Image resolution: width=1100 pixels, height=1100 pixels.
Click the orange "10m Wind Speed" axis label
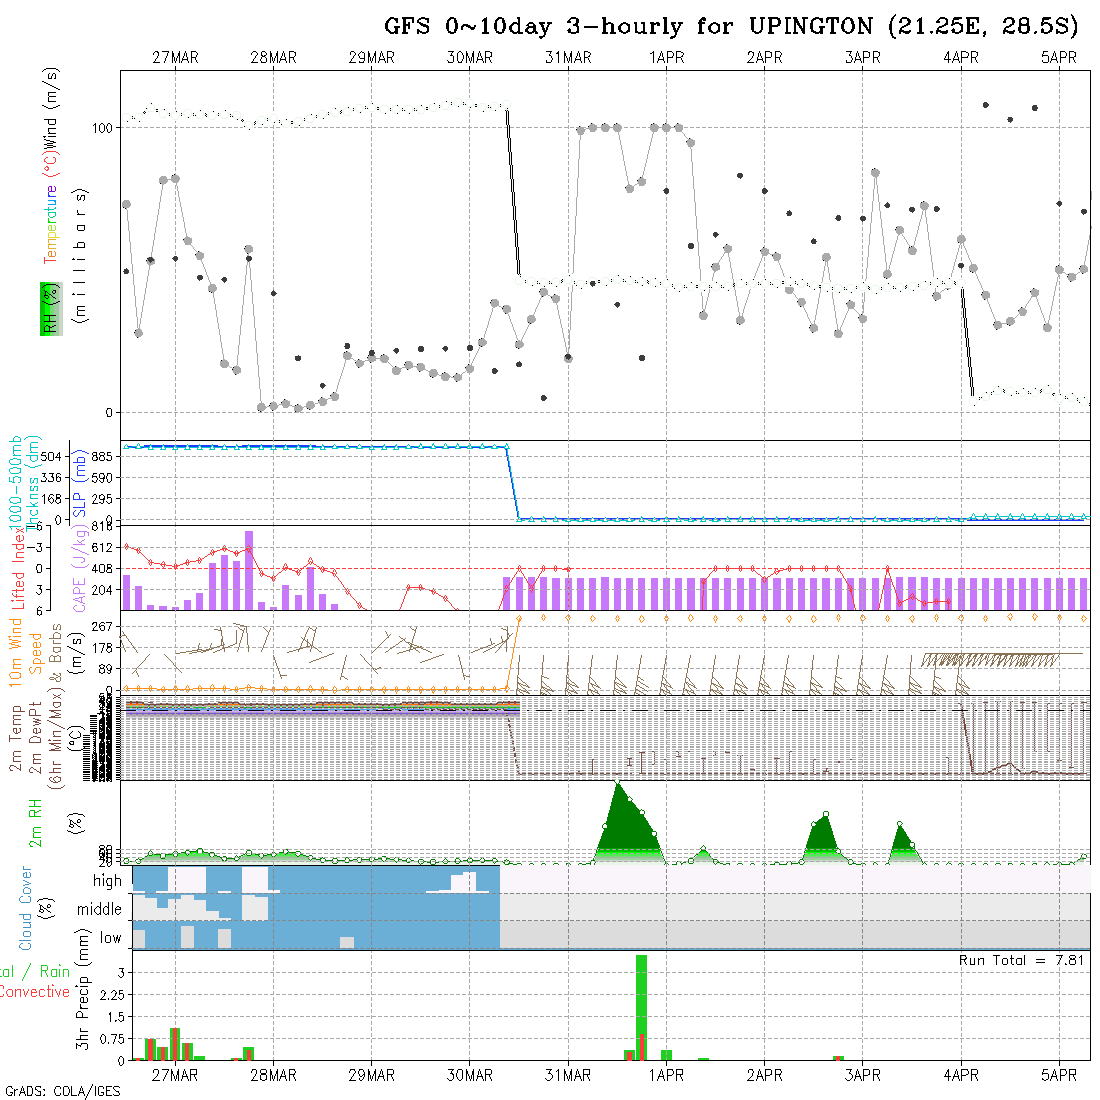(27, 650)
